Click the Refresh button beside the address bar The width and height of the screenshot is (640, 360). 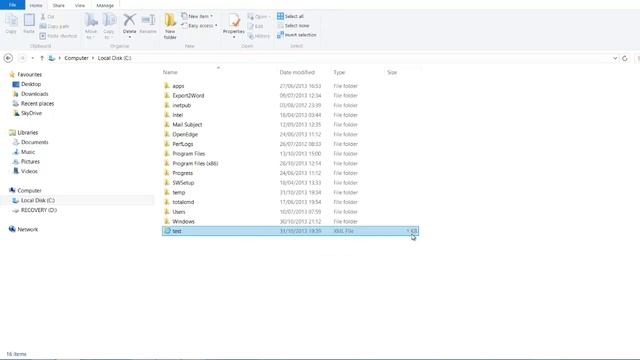(624, 58)
